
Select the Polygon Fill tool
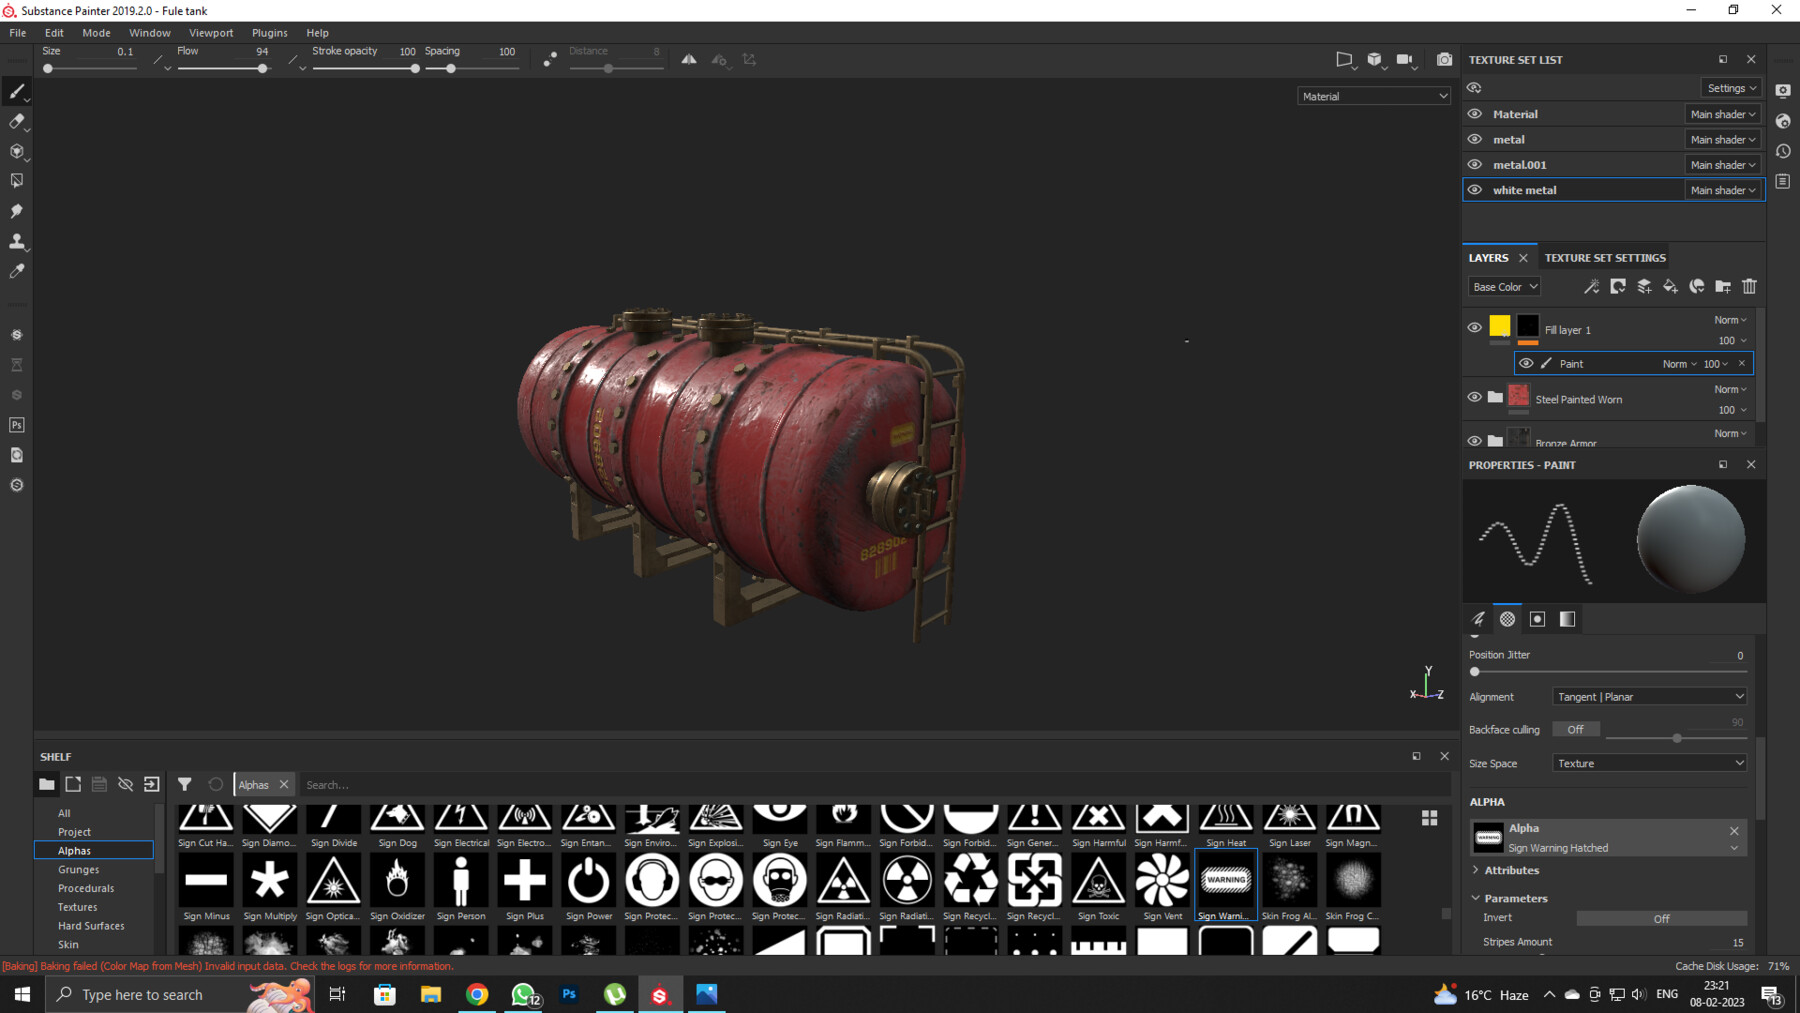click(17, 180)
